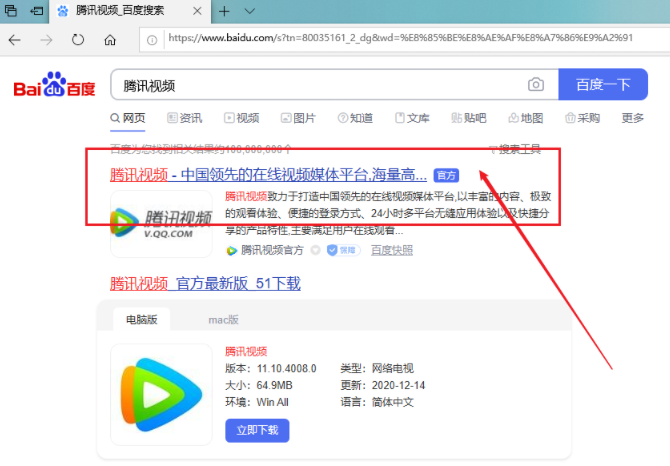Click the red 腾讯视频 software name
Screen dimensions: 670x466
tap(246, 352)
